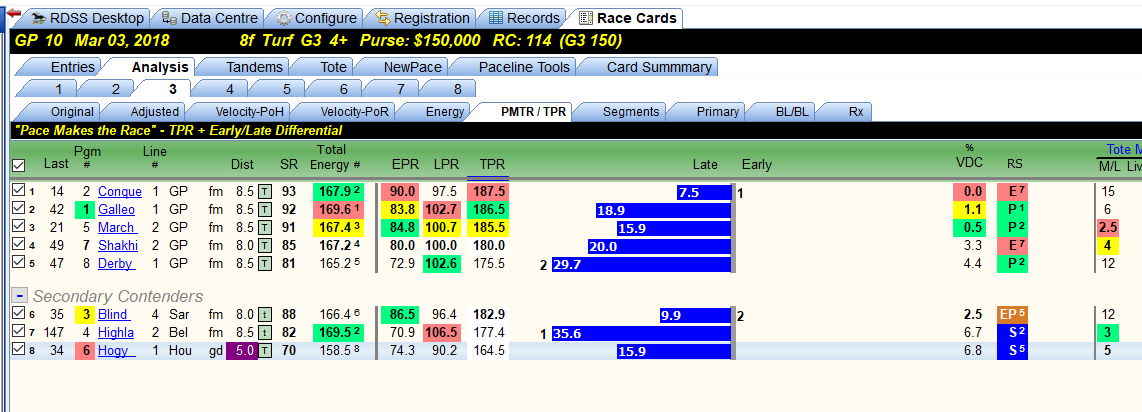Click Highla's 35.6 late bar

point(641,333)
